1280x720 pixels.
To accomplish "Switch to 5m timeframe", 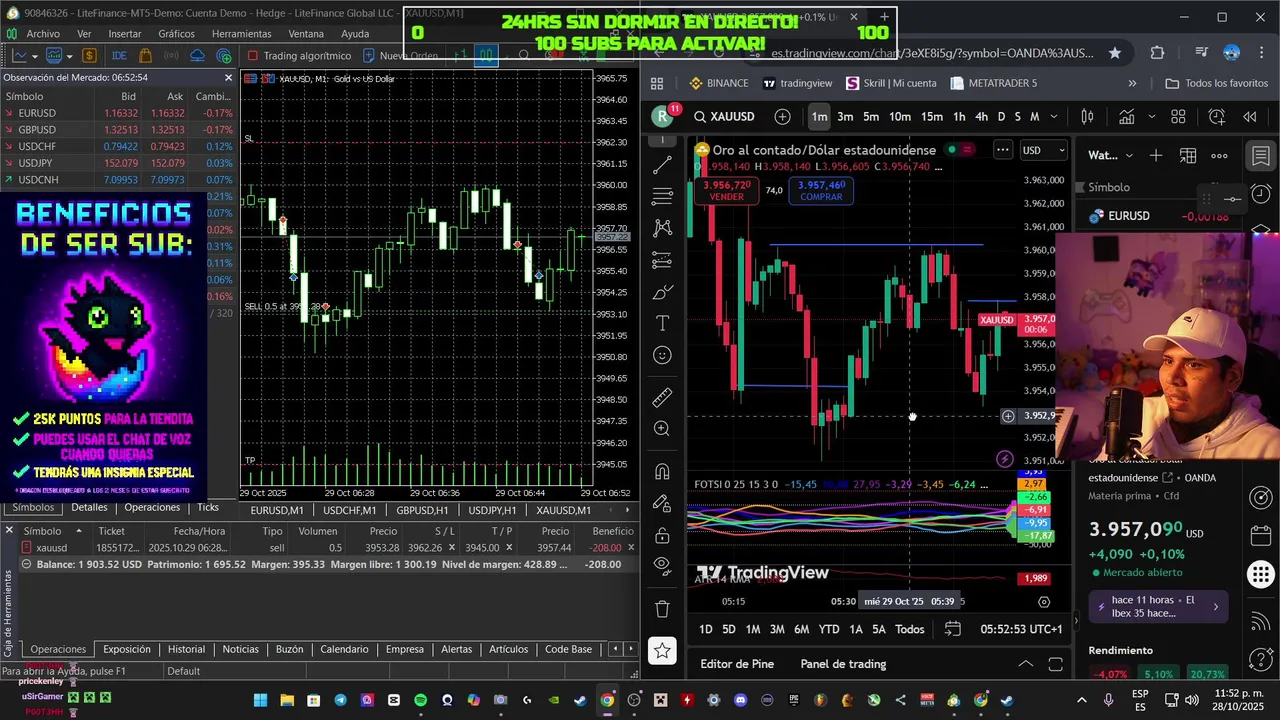I will [x=871, y=117].
